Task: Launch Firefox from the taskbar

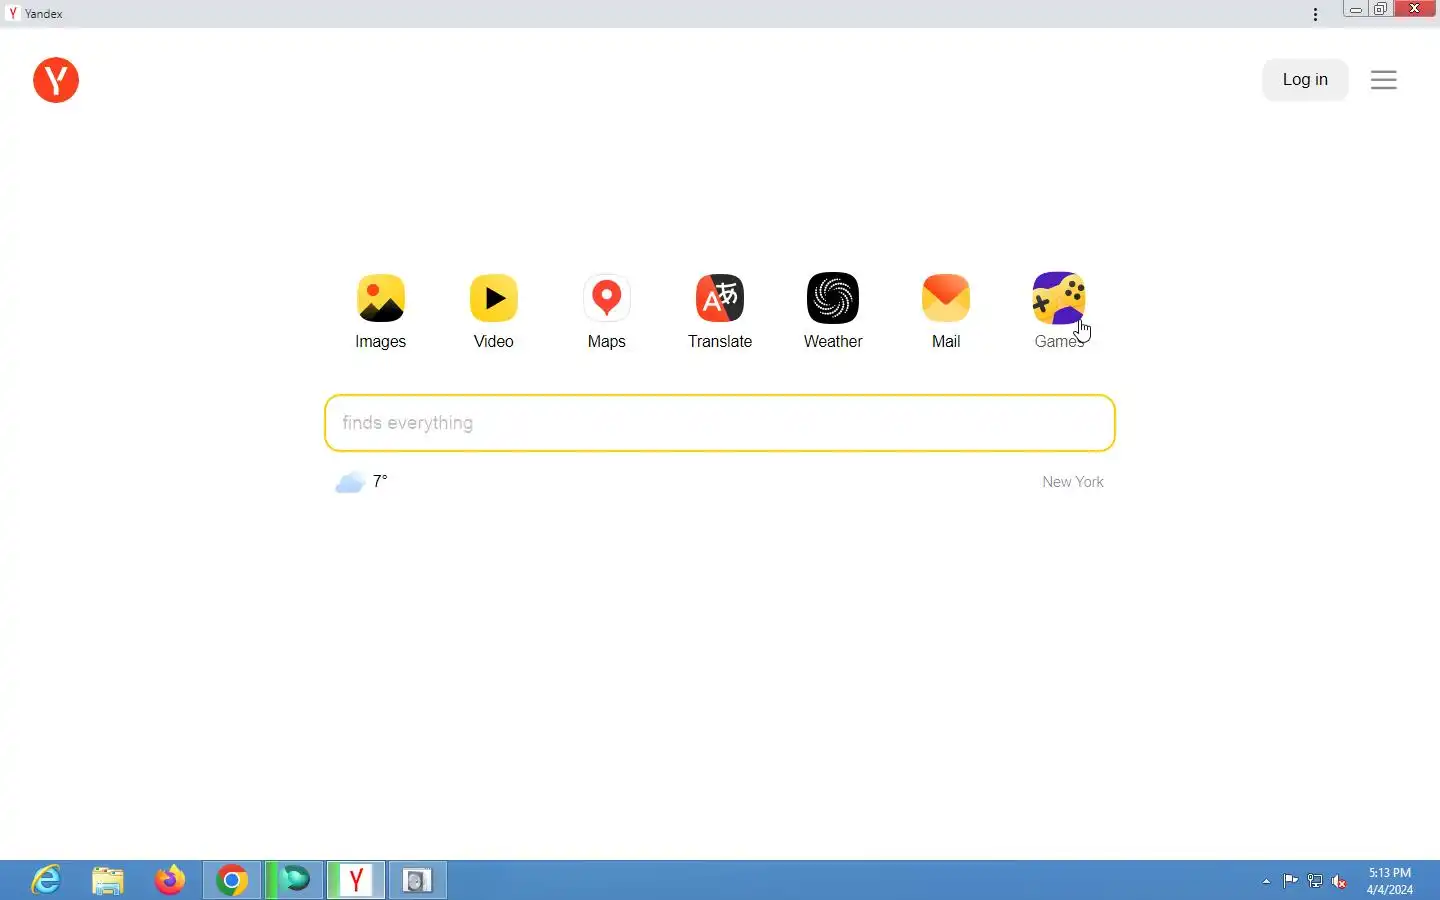Action: 170,880
